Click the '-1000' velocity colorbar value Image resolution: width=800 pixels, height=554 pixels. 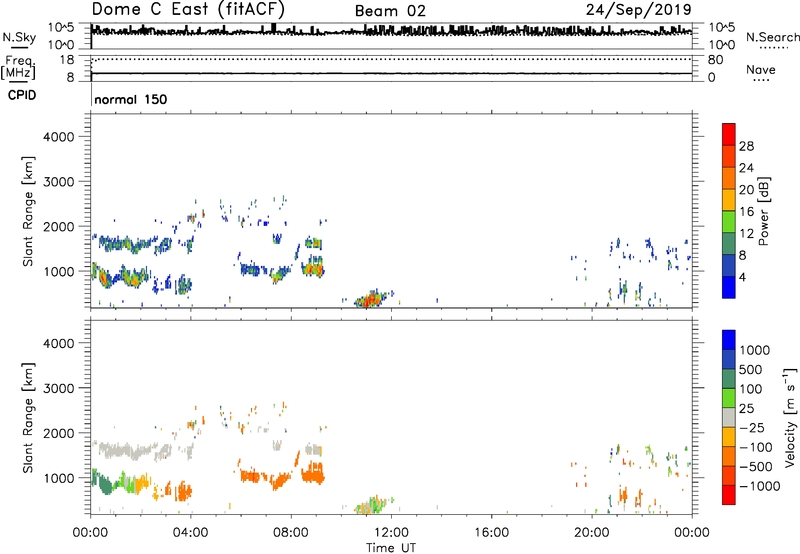click(759, 486)
